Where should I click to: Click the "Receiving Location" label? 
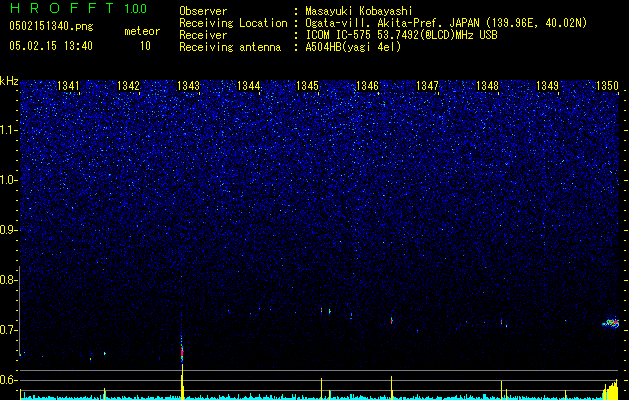click(x=233, y=23)
